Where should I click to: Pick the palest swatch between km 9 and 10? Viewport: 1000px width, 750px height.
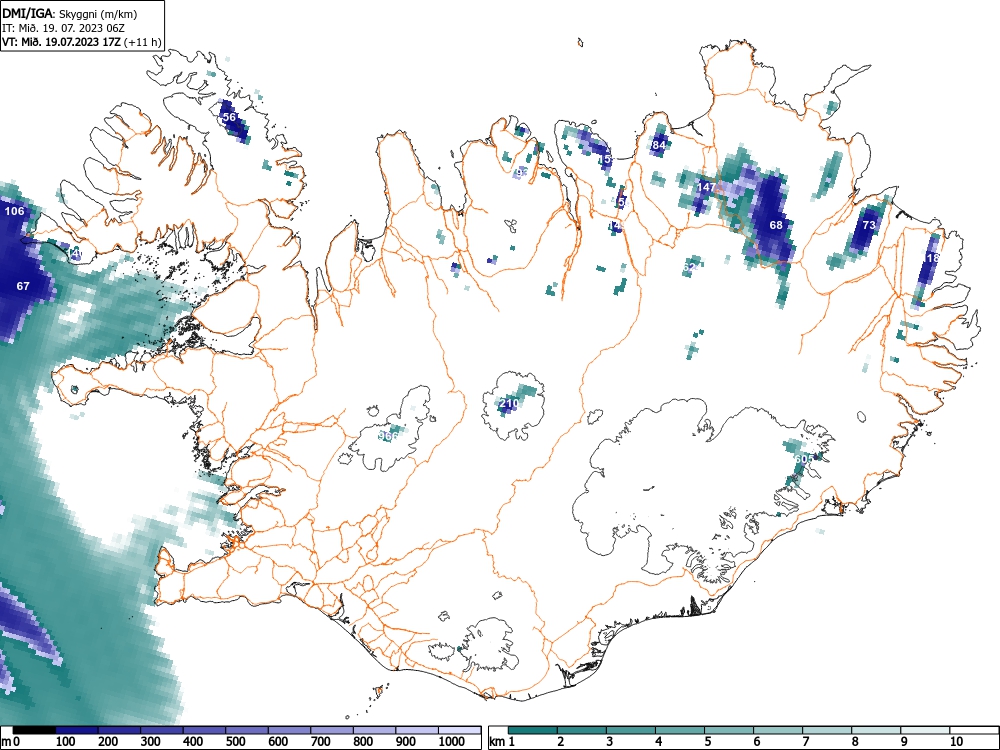[925, 730]
